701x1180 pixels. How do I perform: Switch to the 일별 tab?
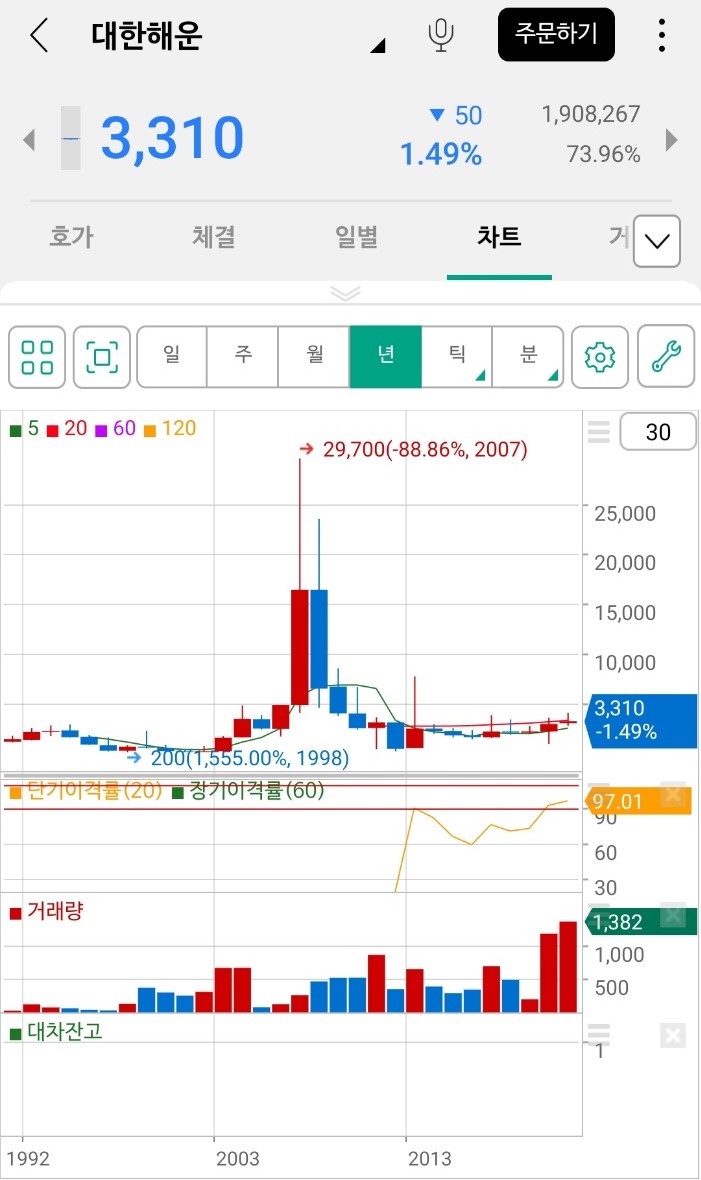click(x=356, y=237)
